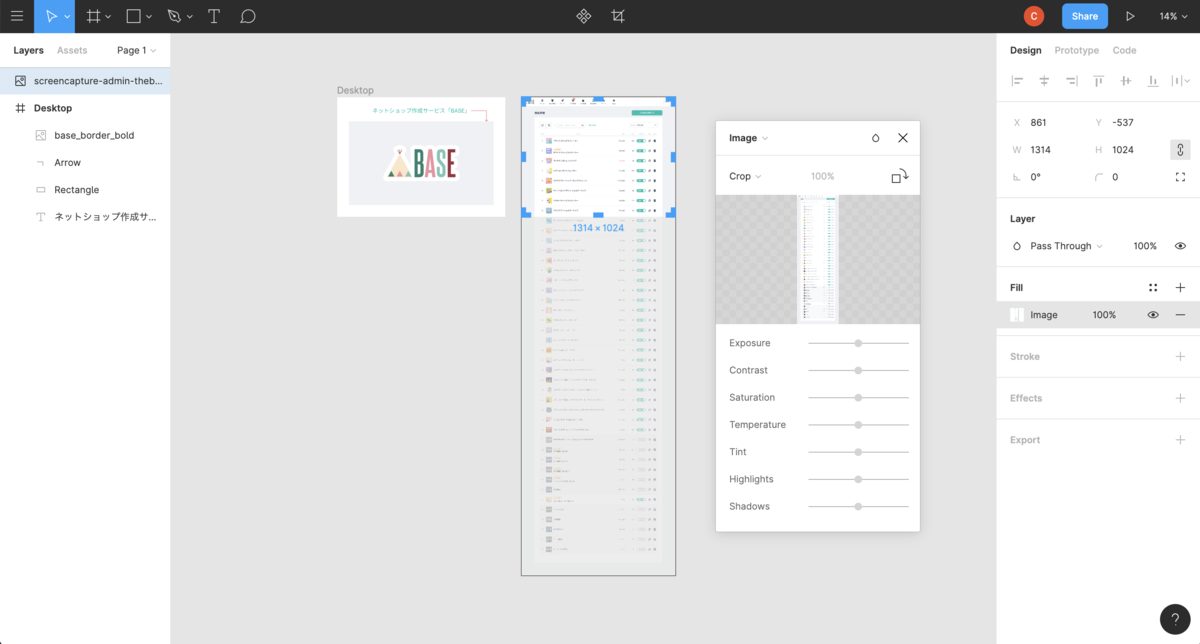This screenshot has width=1200, height=644.
Task: Switch to the Design tab
Action: click(1025, 50)
